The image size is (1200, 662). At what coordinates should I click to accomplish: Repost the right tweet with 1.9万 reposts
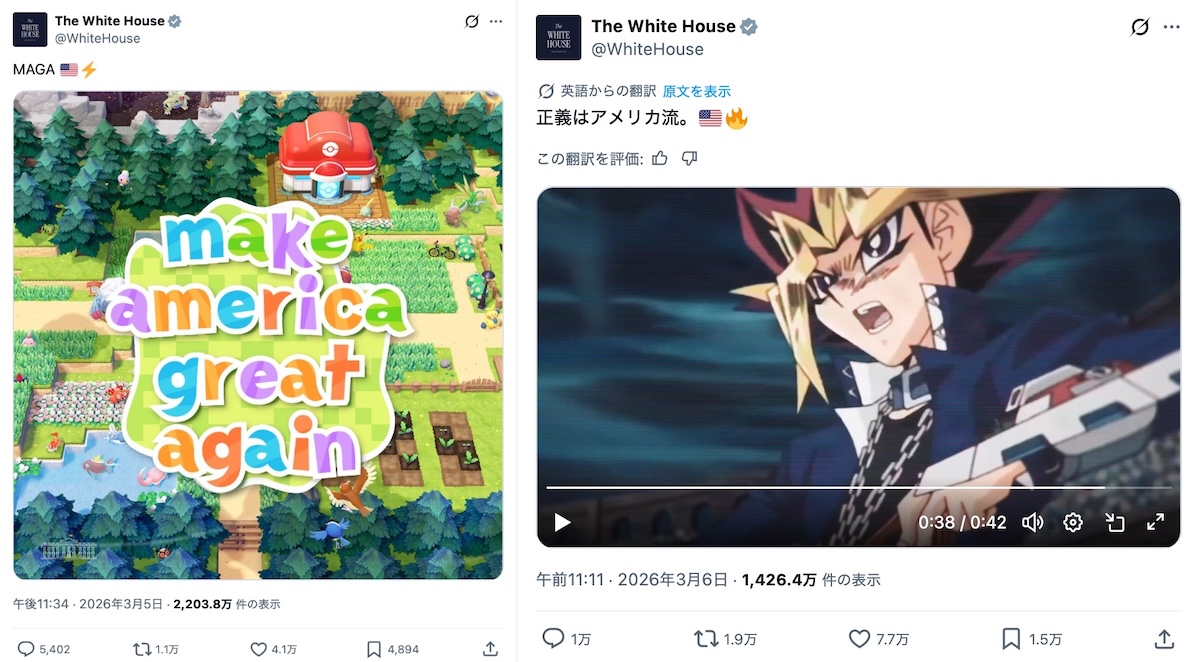coord(705,638)
